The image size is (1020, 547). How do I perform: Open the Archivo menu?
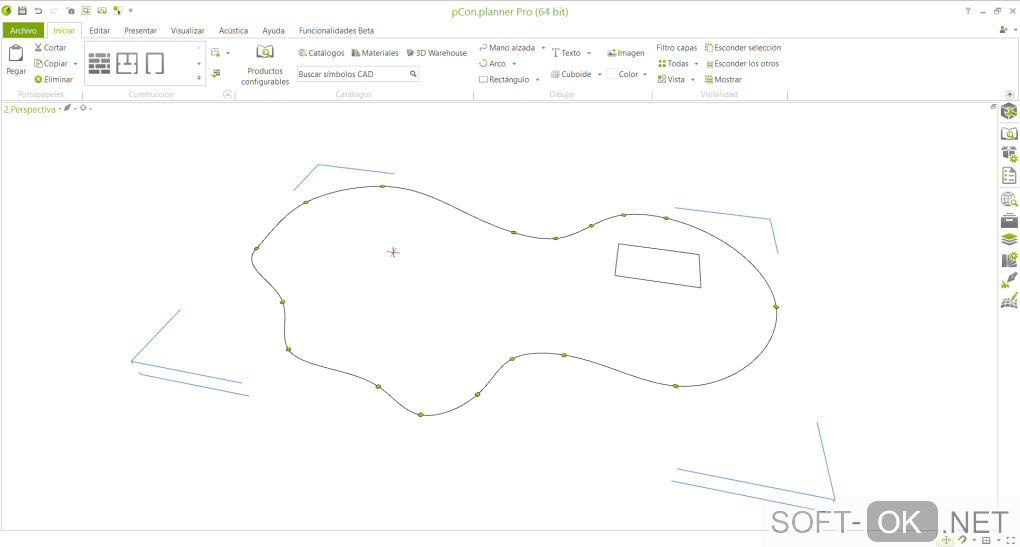point(23,31)
